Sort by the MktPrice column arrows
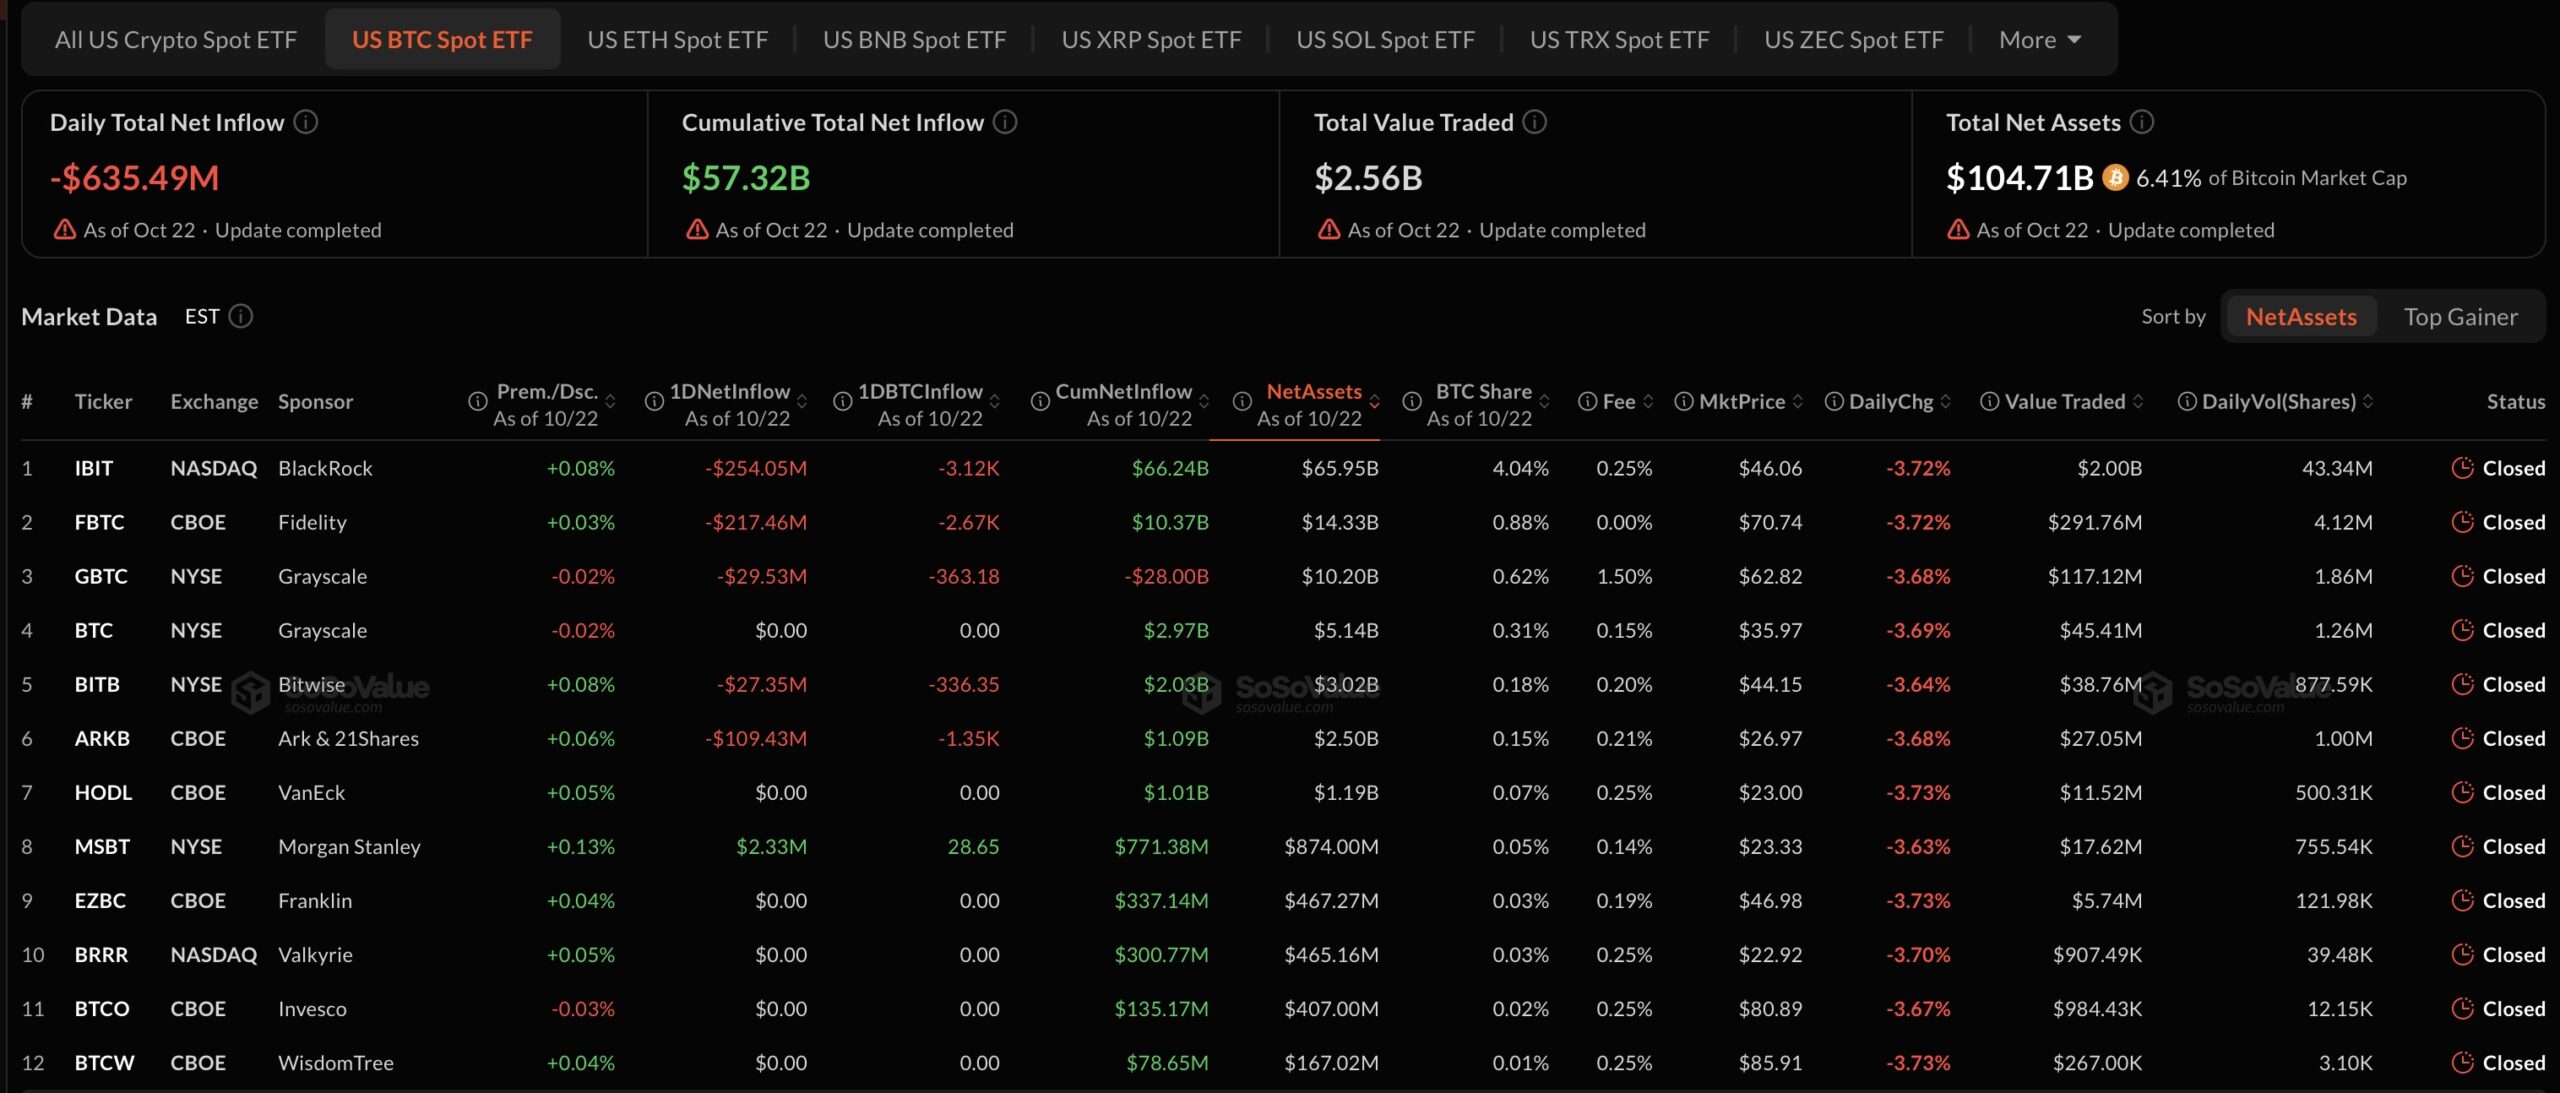The image size is (2560, 1093). pyautogui.click(x=1798, y=401)
